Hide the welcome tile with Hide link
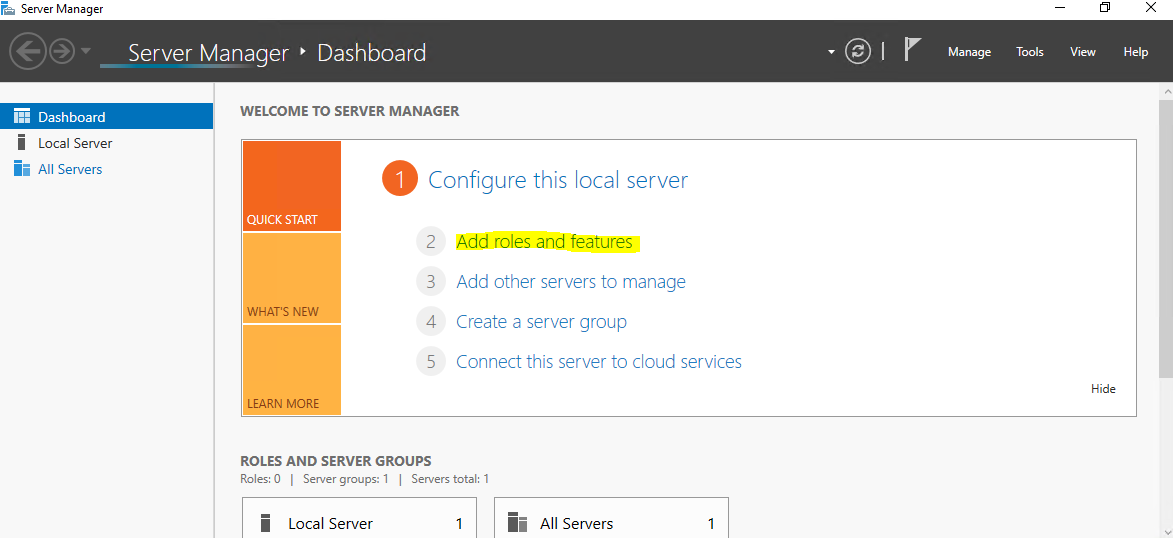Viewport: 1173px width, 538px height. coord(1103,389)
